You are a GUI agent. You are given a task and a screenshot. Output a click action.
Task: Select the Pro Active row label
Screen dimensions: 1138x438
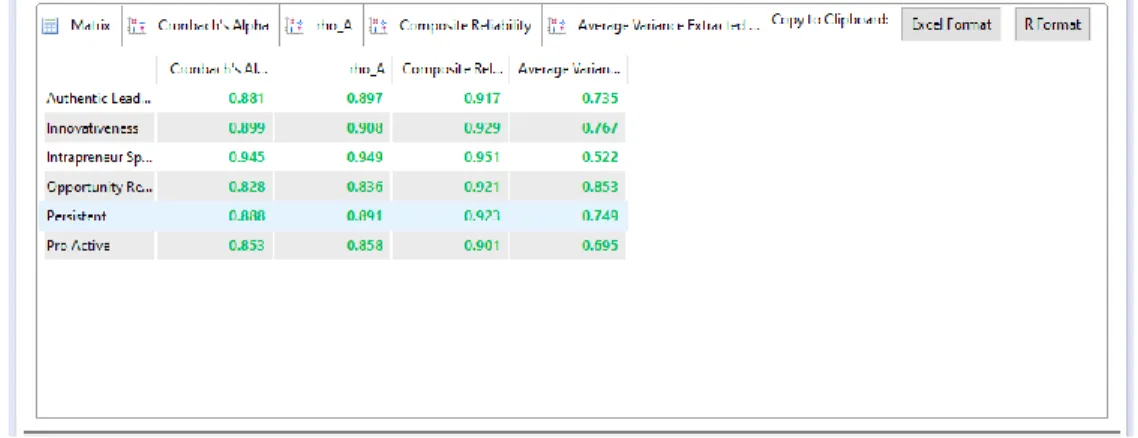click(78, 245)
